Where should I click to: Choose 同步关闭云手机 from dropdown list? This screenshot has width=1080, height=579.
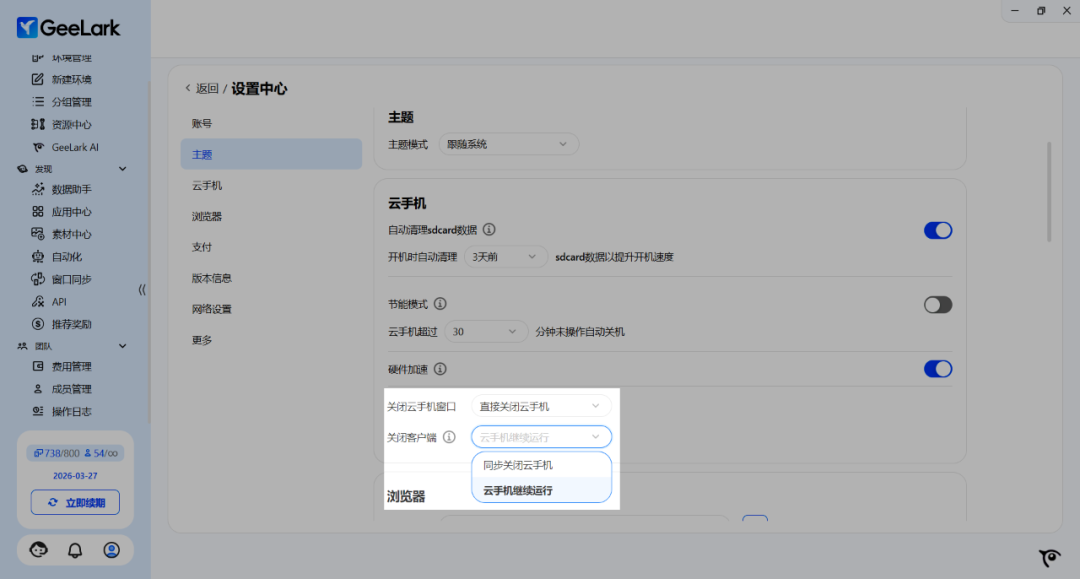click(x=541, y=465)
